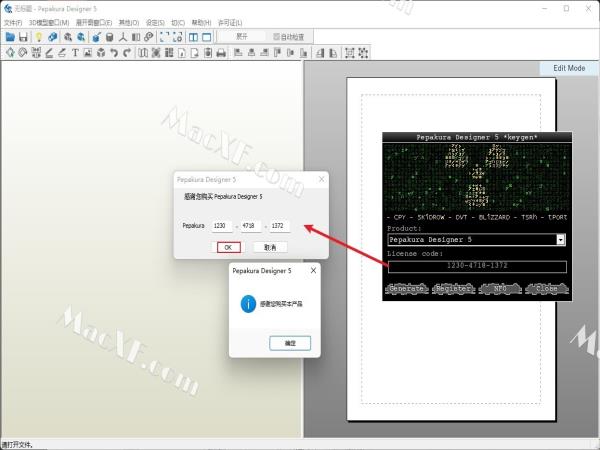The height and width of the screenshot is (450, 600).
Task: Click the save floppy disk icon
Action: click(23, 37)
